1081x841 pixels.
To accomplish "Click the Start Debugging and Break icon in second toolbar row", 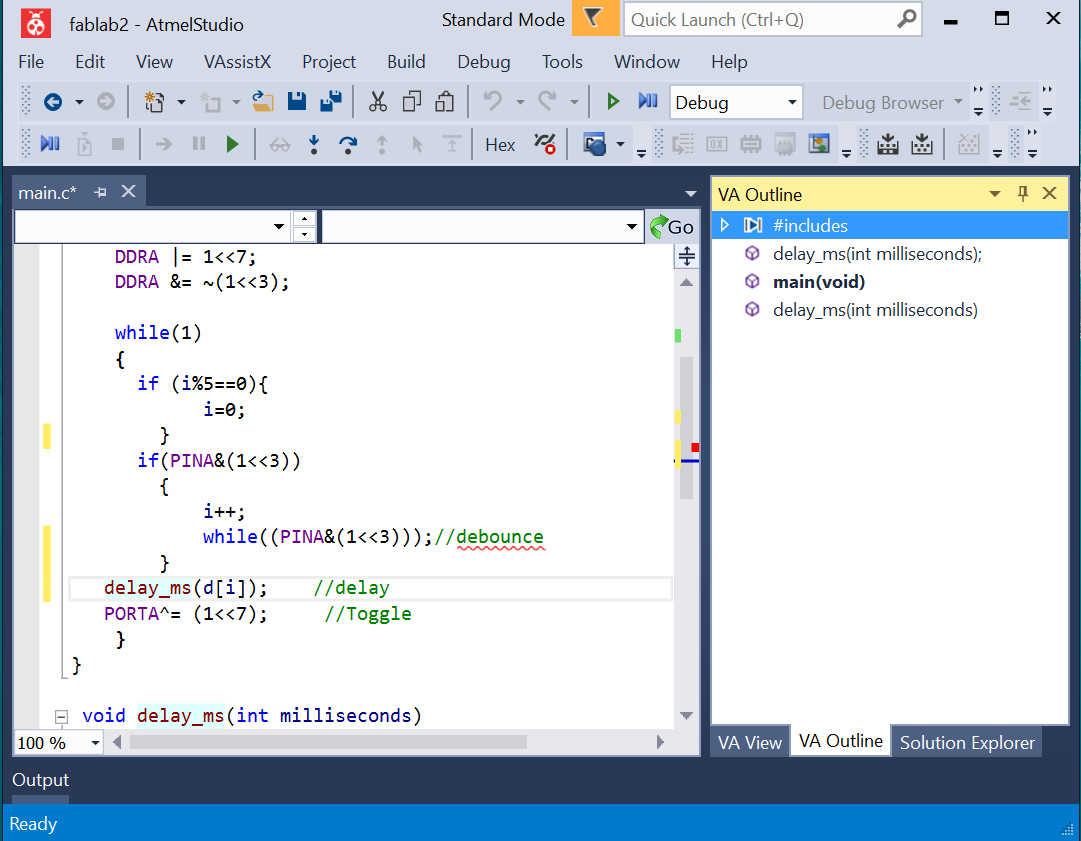I will pos(50,143).
